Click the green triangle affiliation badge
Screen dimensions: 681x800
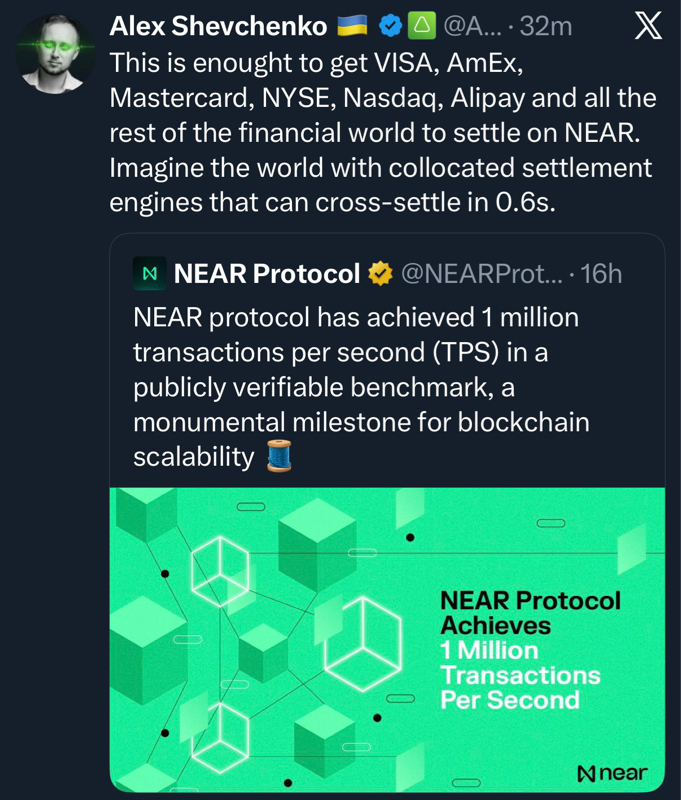pyautogui.click(x=418, y=27)
